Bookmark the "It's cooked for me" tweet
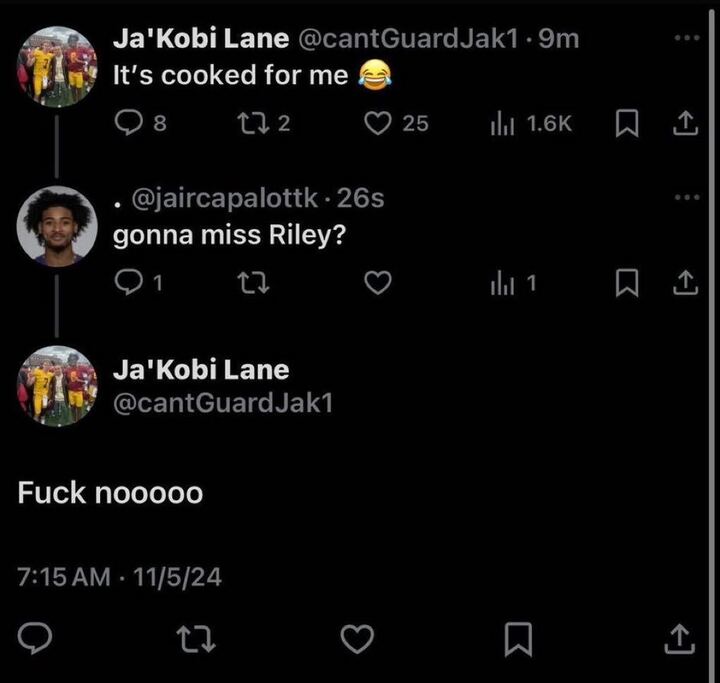720x683 pixels. click(x=625, y=123)
